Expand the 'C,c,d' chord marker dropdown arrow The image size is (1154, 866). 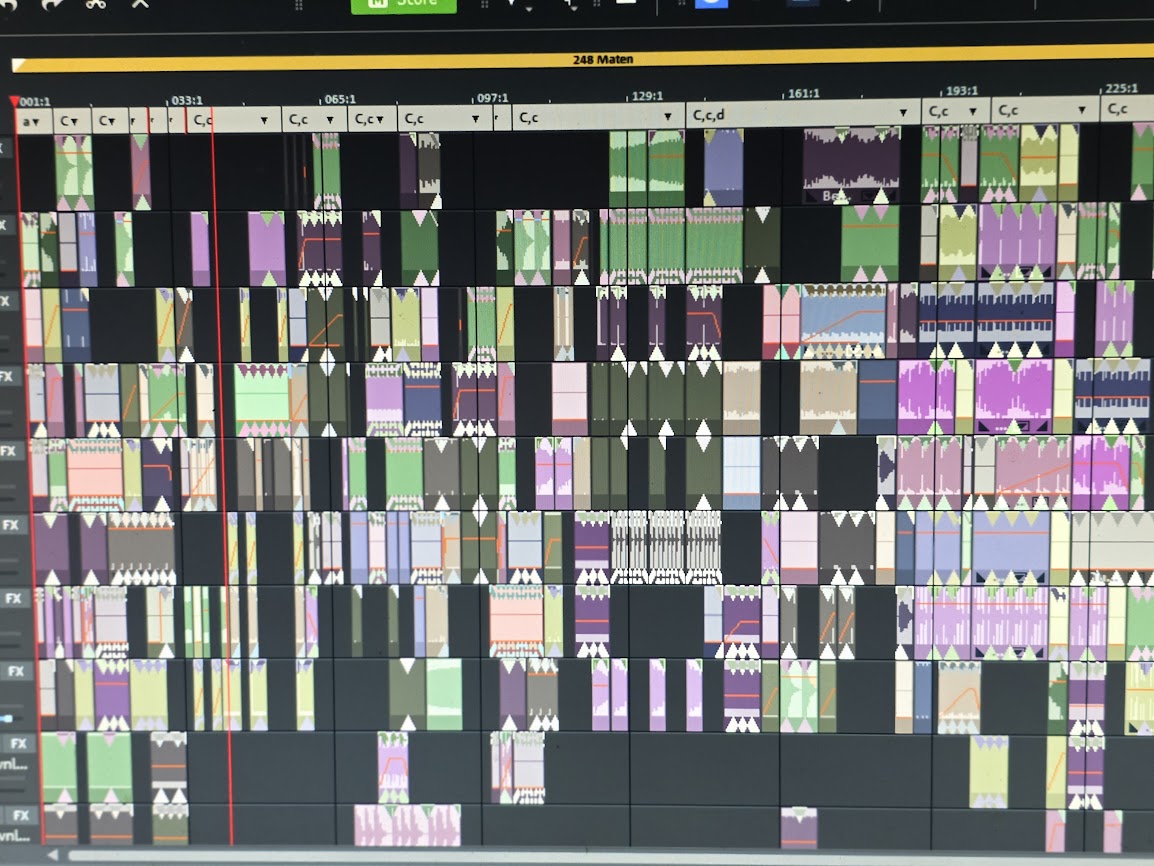tap(903, 114)
